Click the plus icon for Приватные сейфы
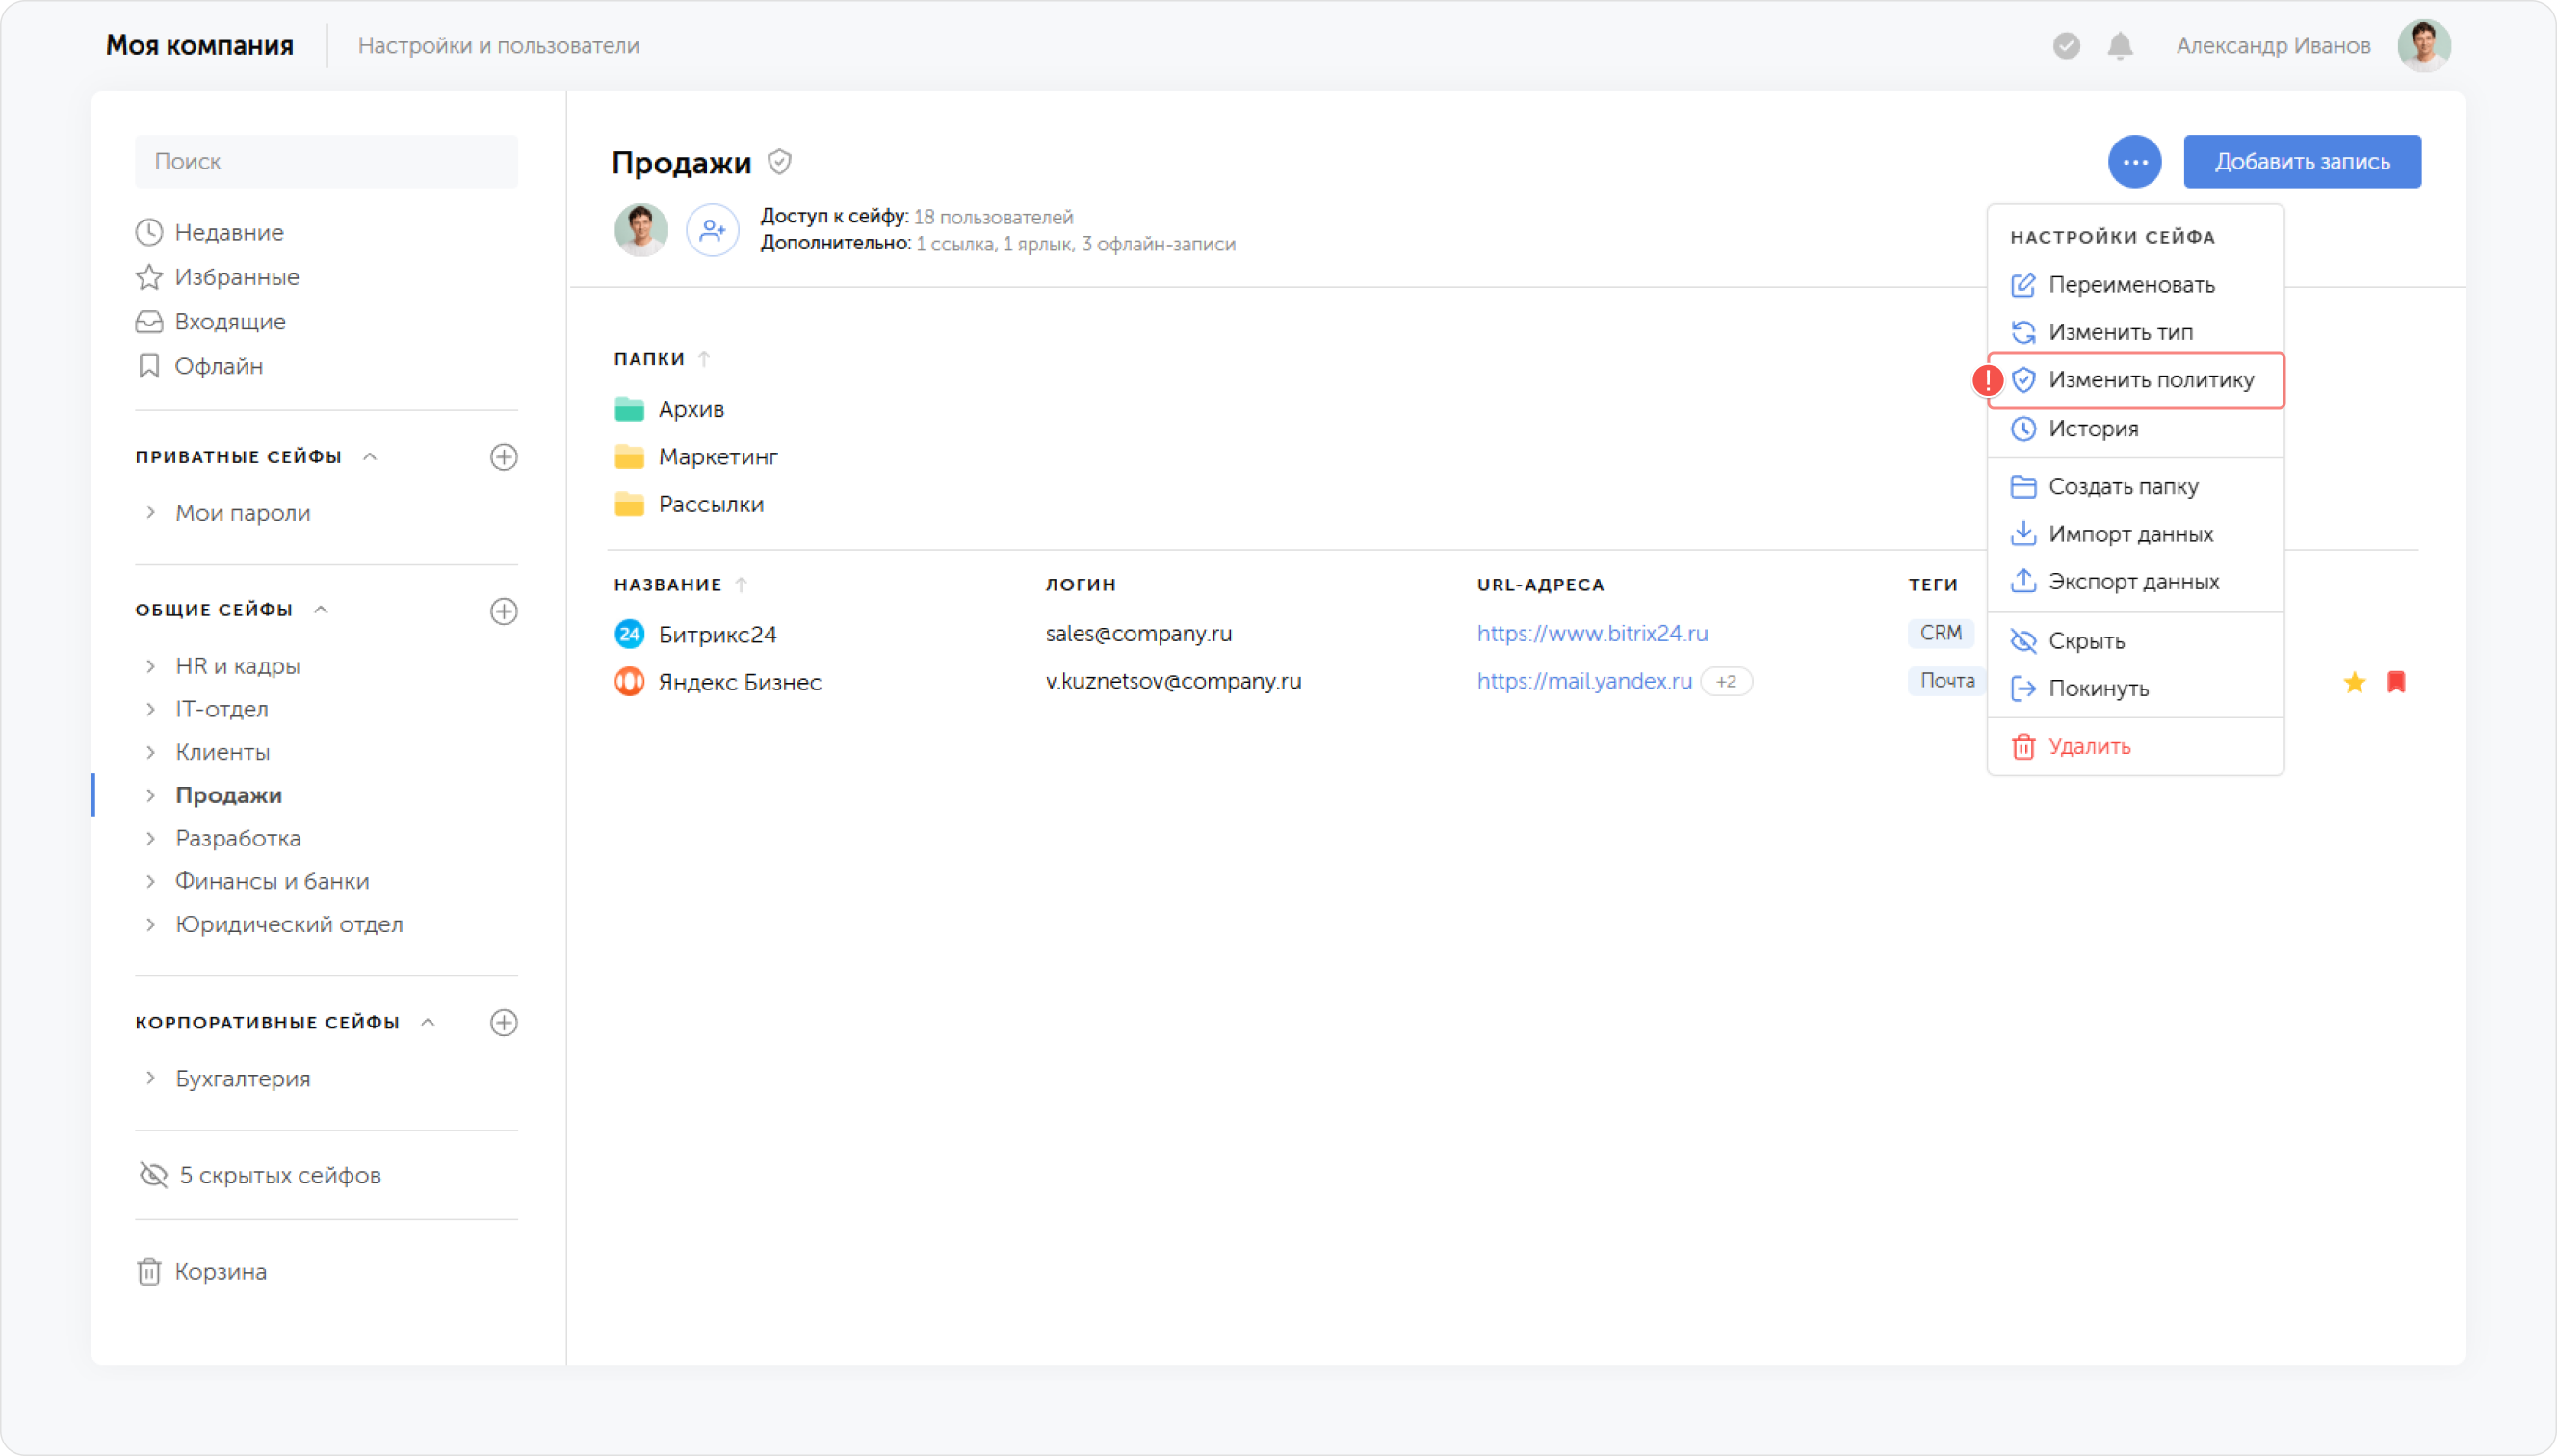Viewport: 2557px width, 1456px height. coord(504,457)
